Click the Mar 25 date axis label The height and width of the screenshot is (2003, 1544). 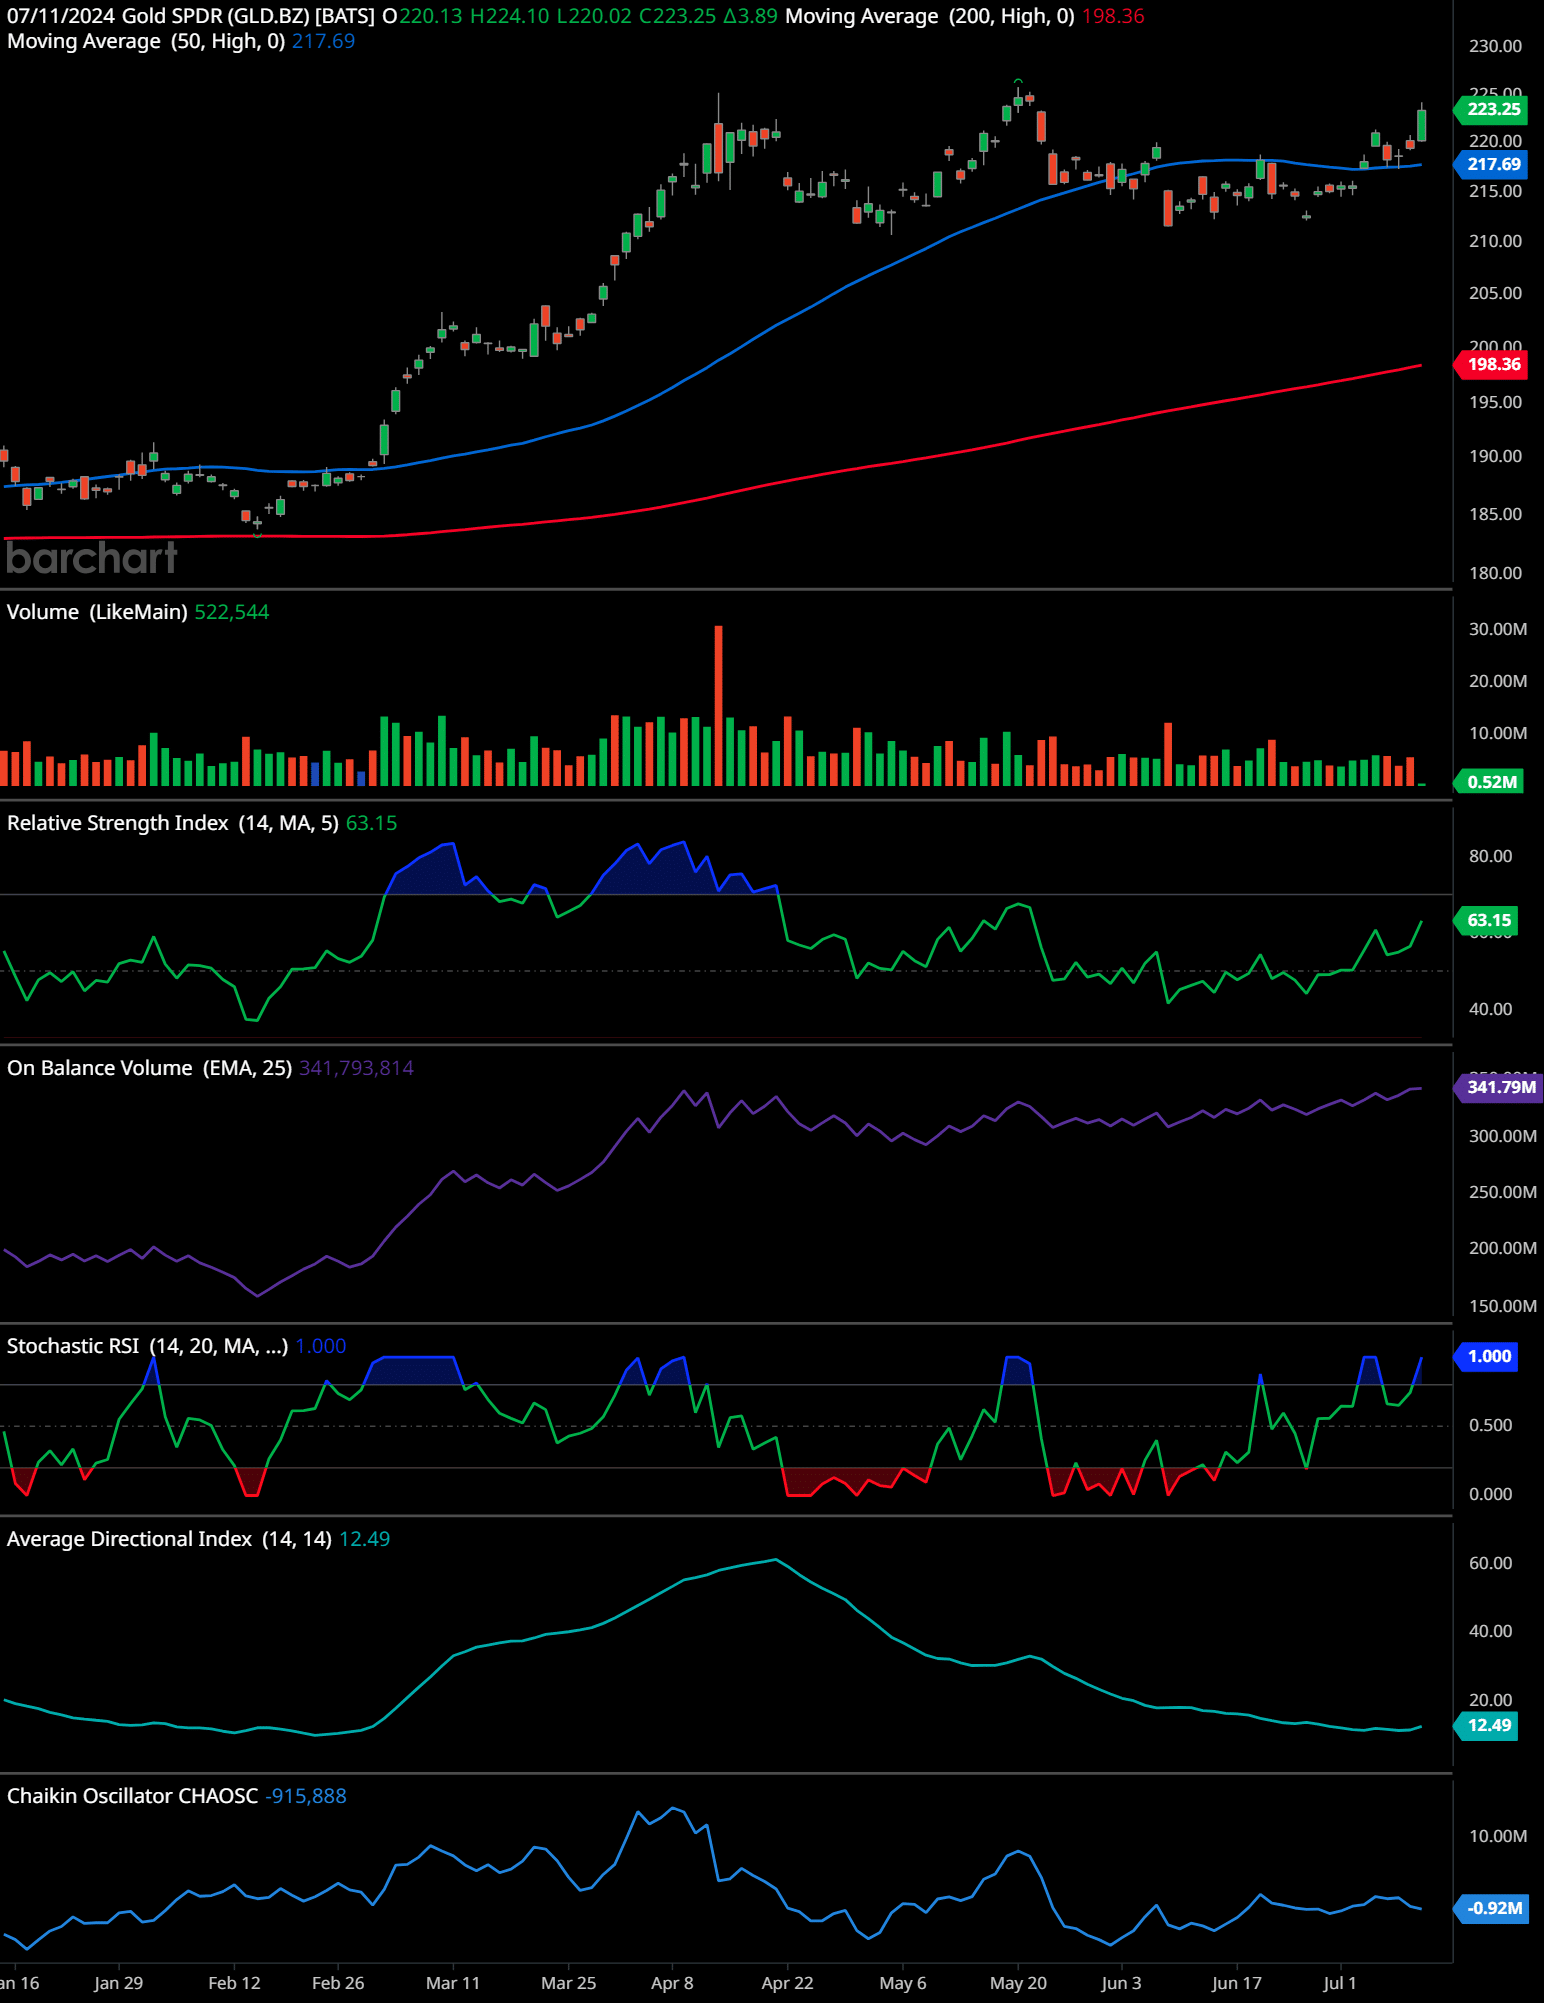(568, 1983)
